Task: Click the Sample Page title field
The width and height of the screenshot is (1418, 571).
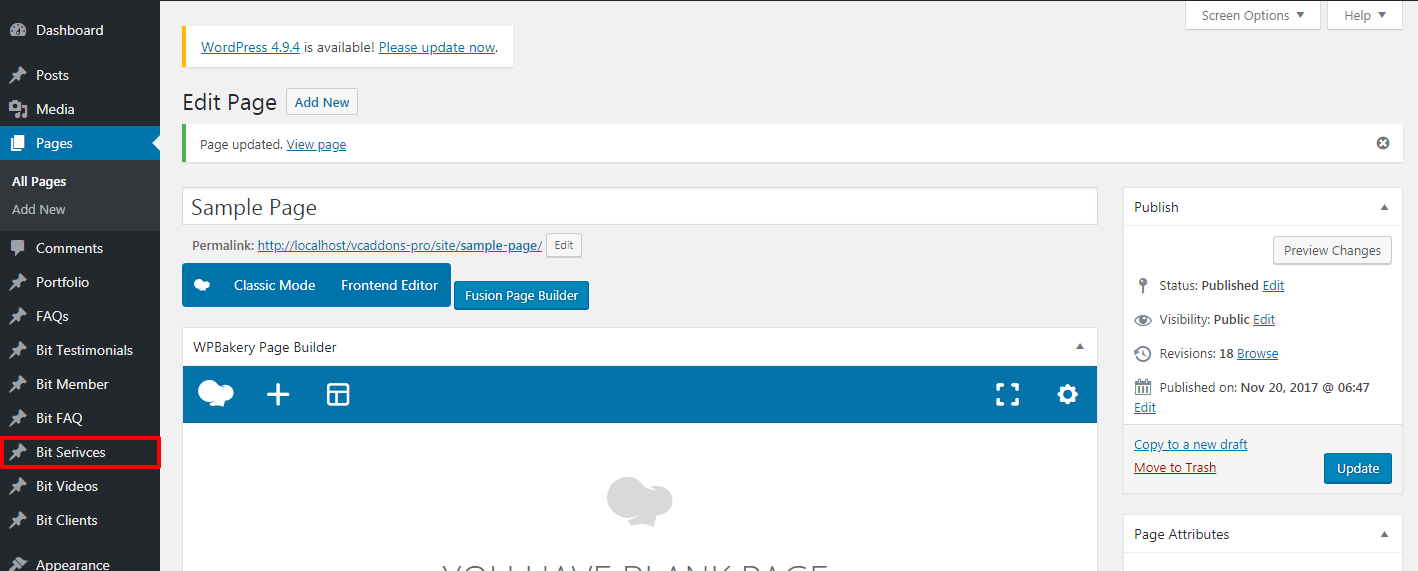Action: pyautogui.click(x=640, y=207)
